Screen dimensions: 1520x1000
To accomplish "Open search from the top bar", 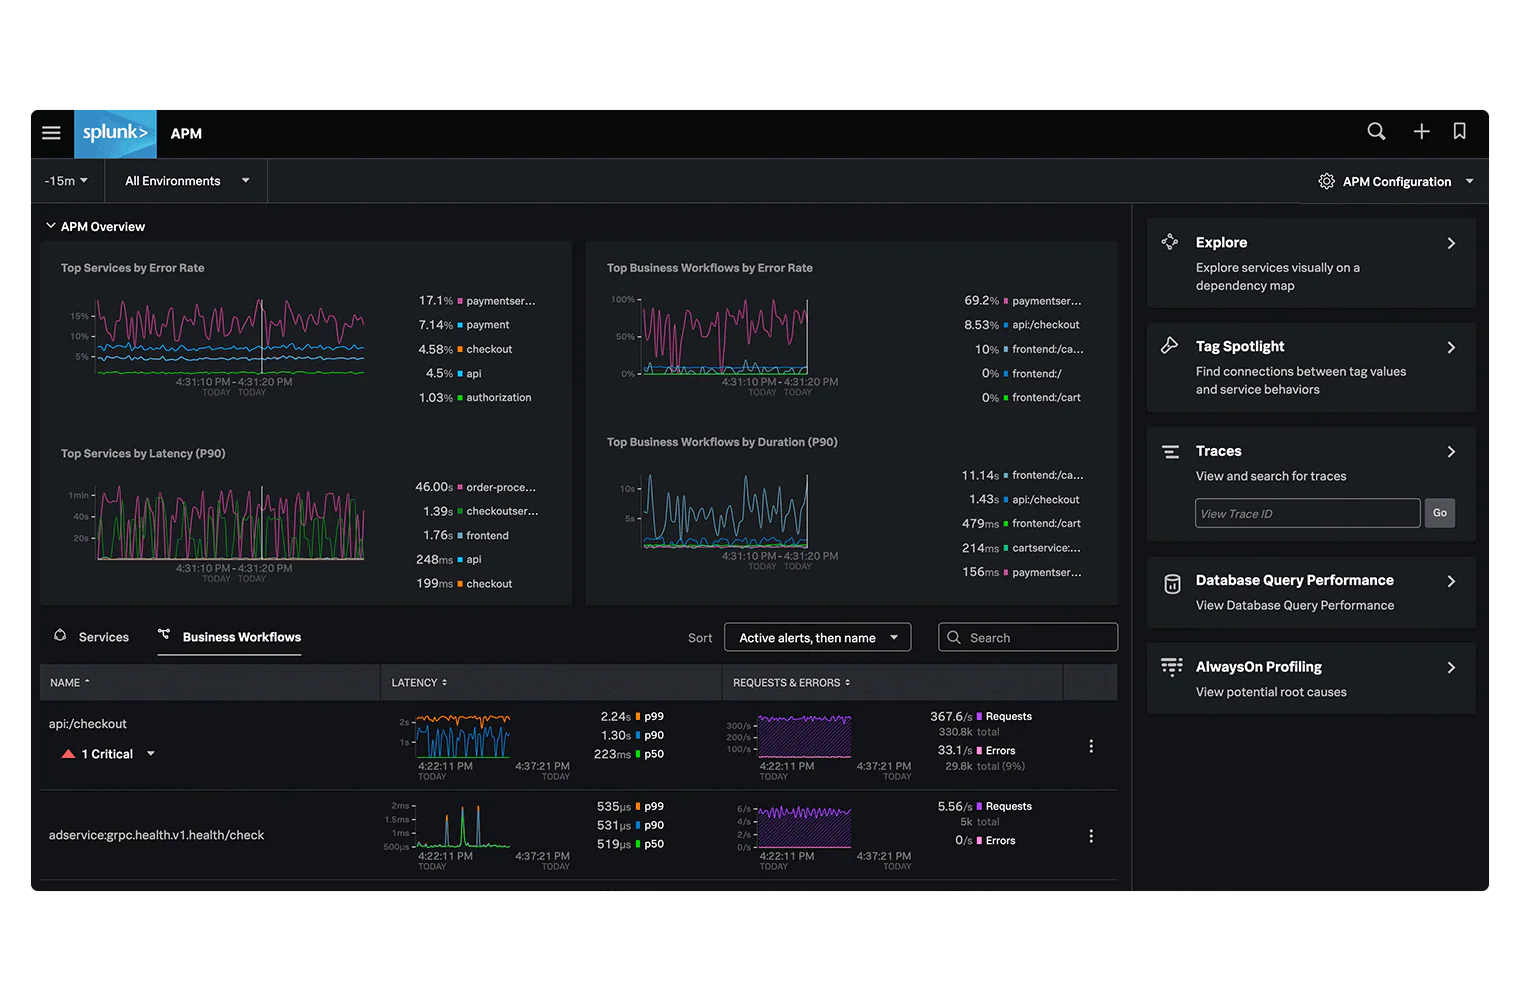I will (1376, 131).
